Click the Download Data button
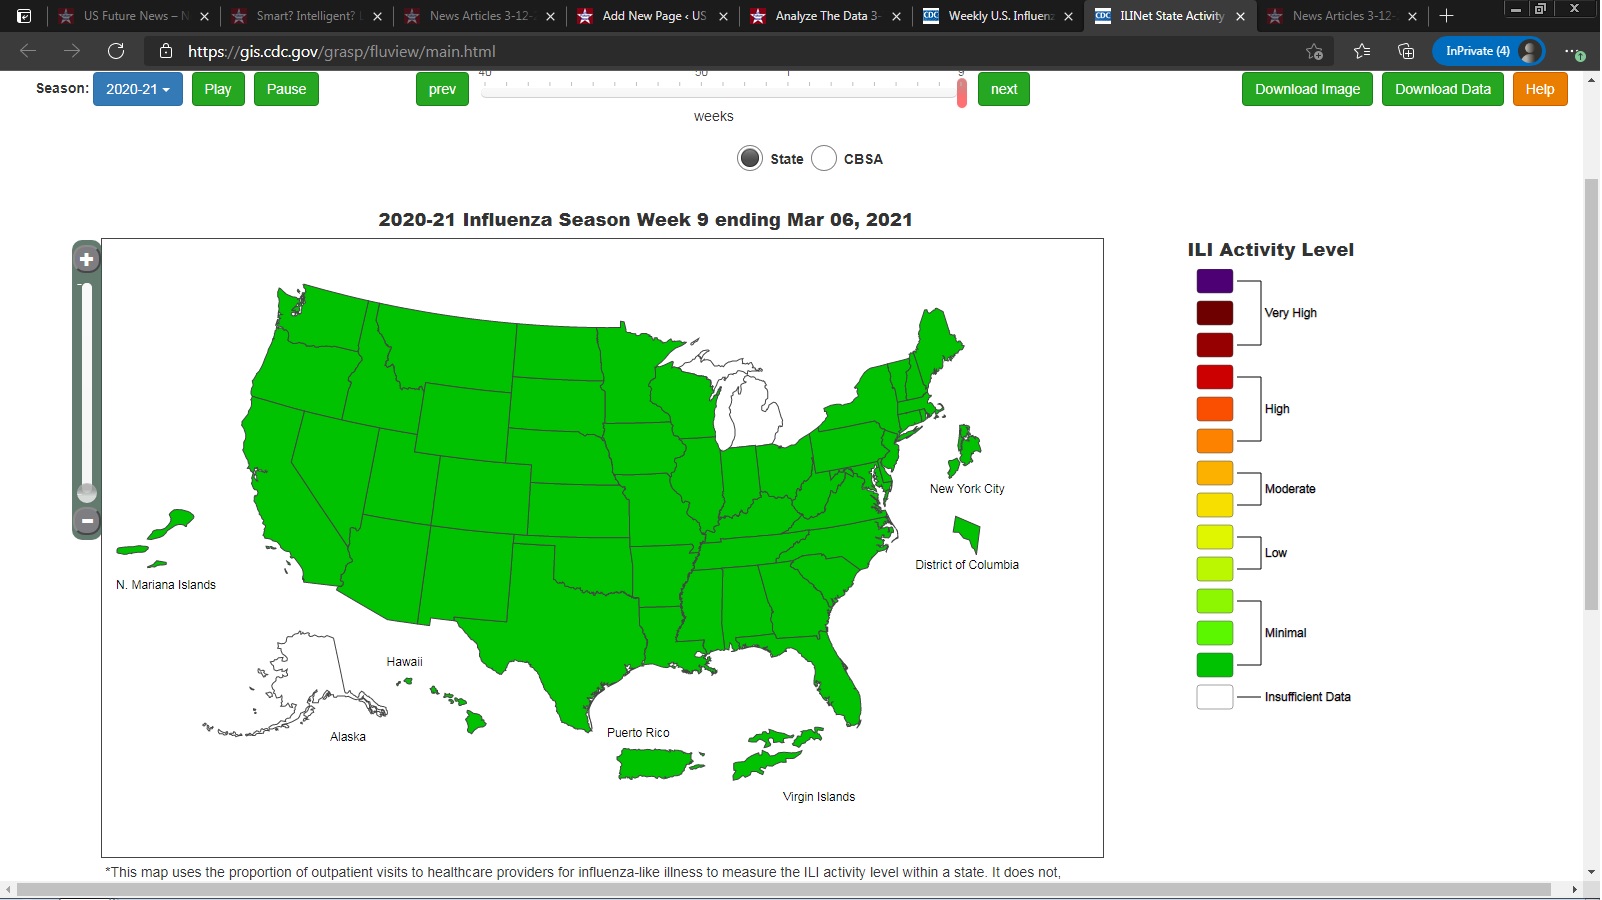 tap(1442, 89)
